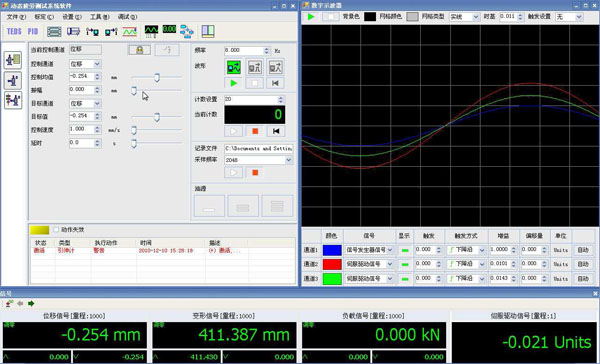Click the TEDS toolbar icon

(14, 31)
